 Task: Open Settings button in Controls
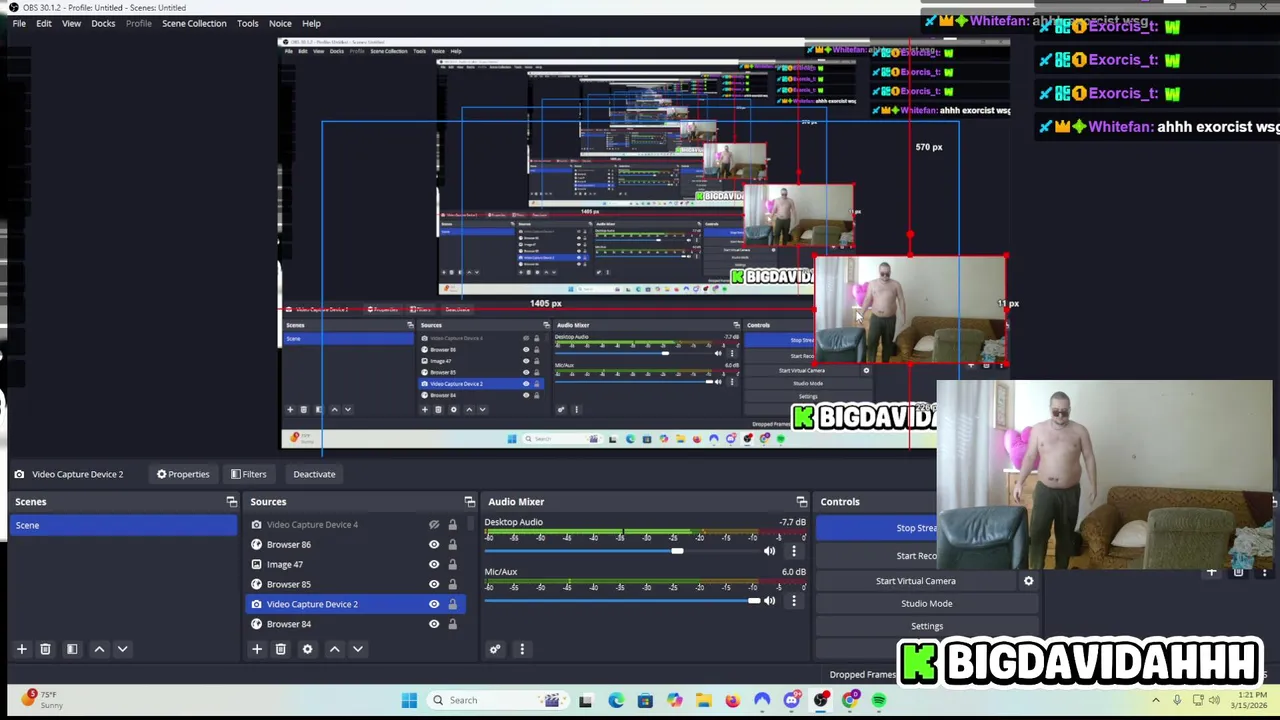[x=927, y=626]
